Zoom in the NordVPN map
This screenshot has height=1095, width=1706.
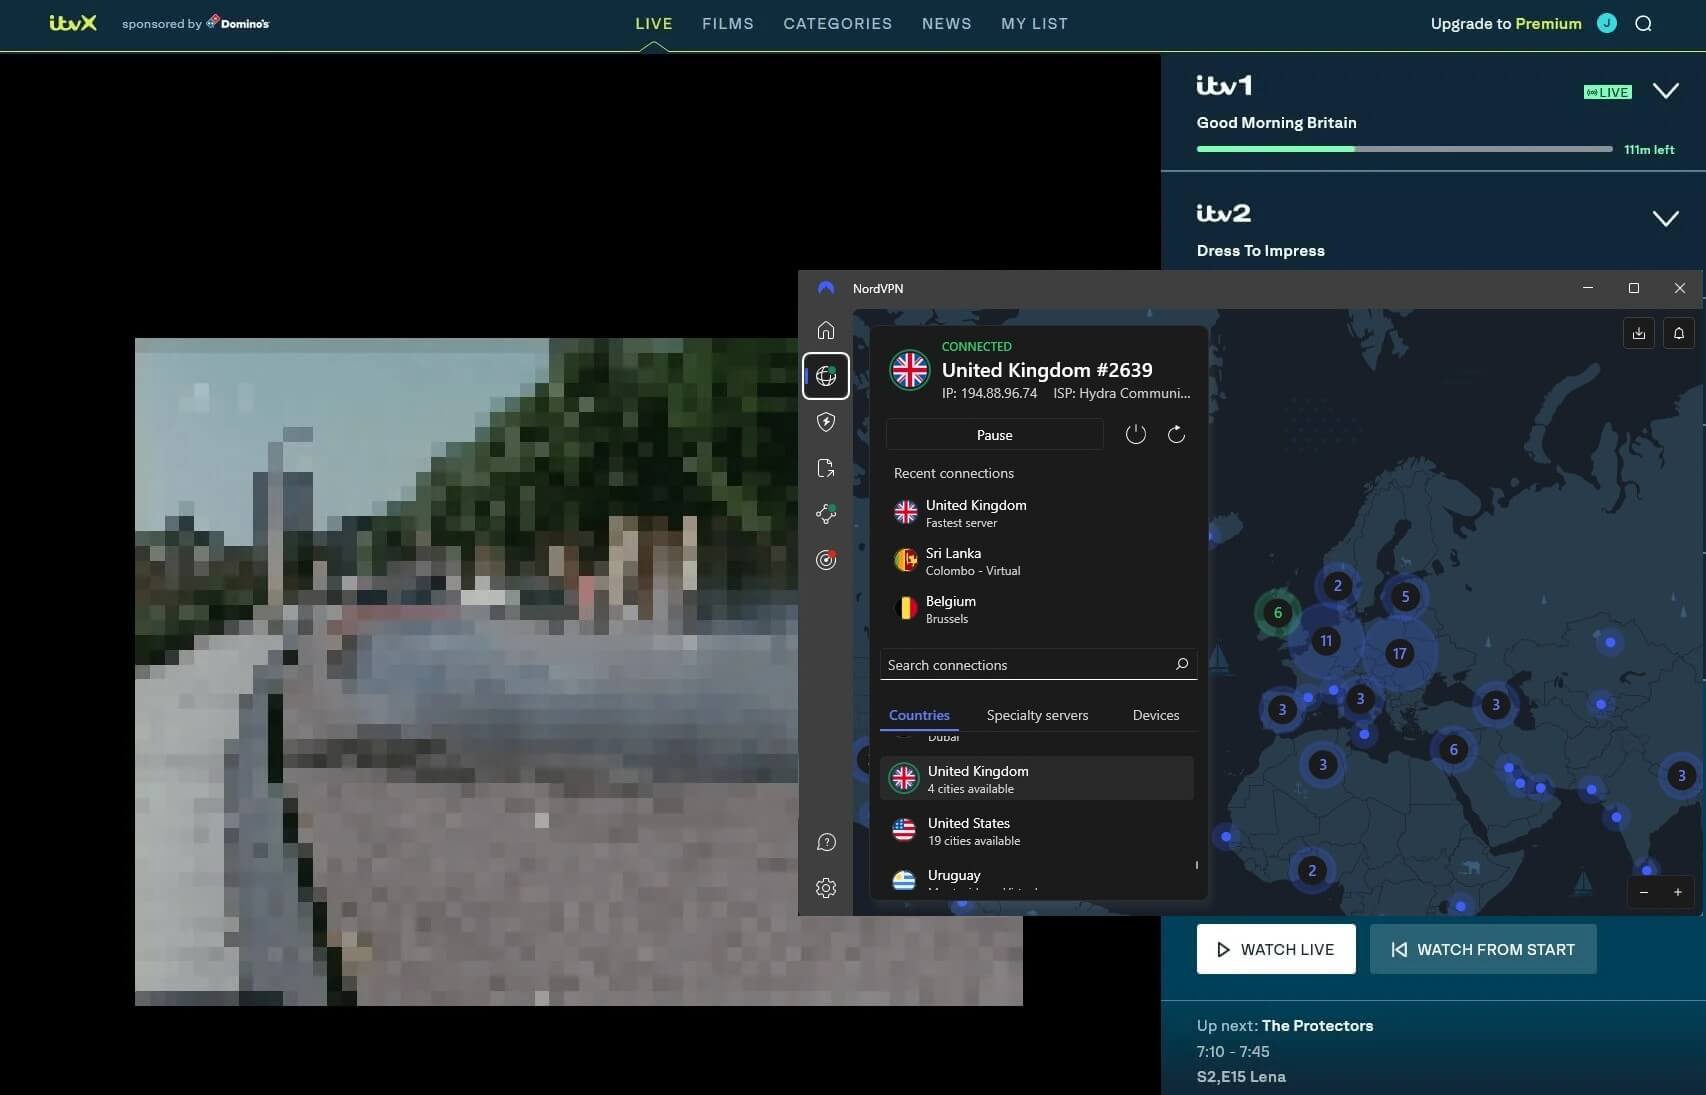tap(1677, 892)
